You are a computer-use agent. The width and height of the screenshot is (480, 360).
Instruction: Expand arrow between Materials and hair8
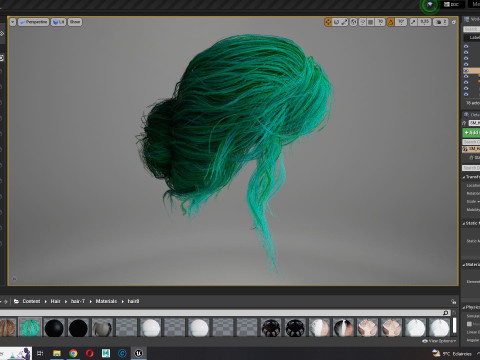click(x=122, y=301)
